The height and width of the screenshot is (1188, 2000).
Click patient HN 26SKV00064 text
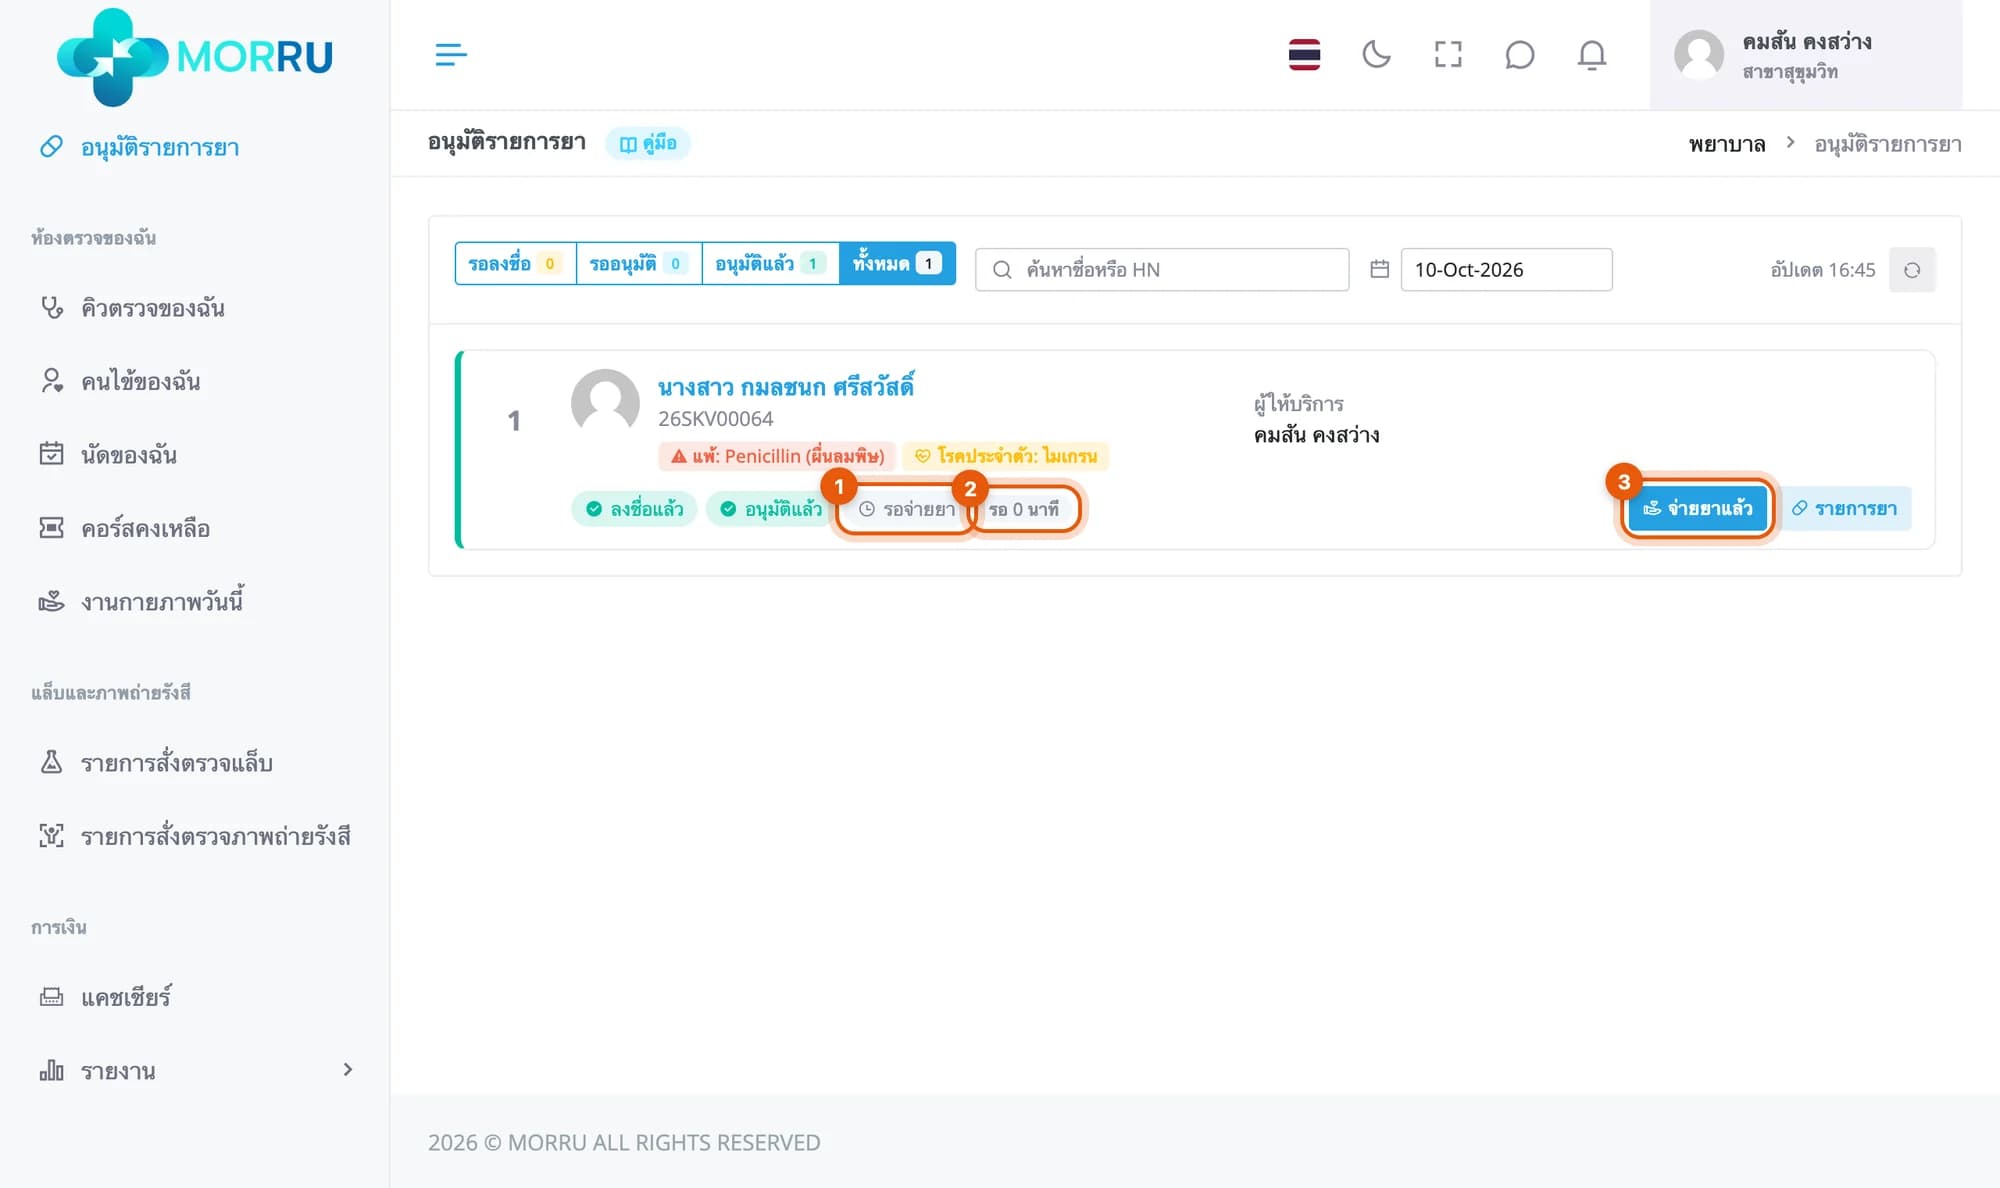(715, 419)
